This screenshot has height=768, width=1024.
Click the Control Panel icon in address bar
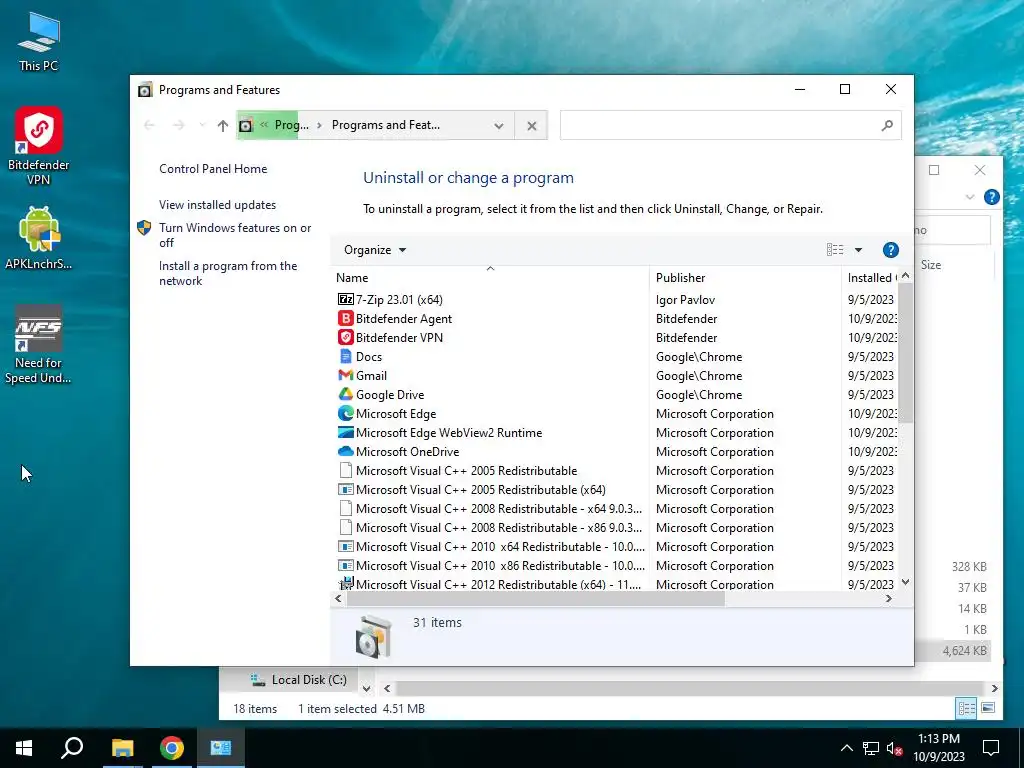pos(246,125)
